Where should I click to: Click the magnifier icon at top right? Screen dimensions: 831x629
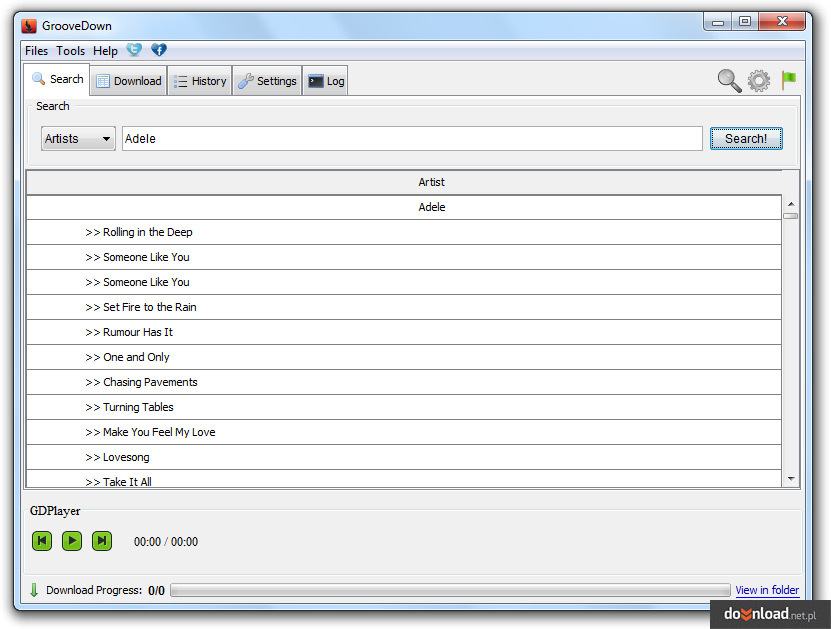(x=729, y=81)
